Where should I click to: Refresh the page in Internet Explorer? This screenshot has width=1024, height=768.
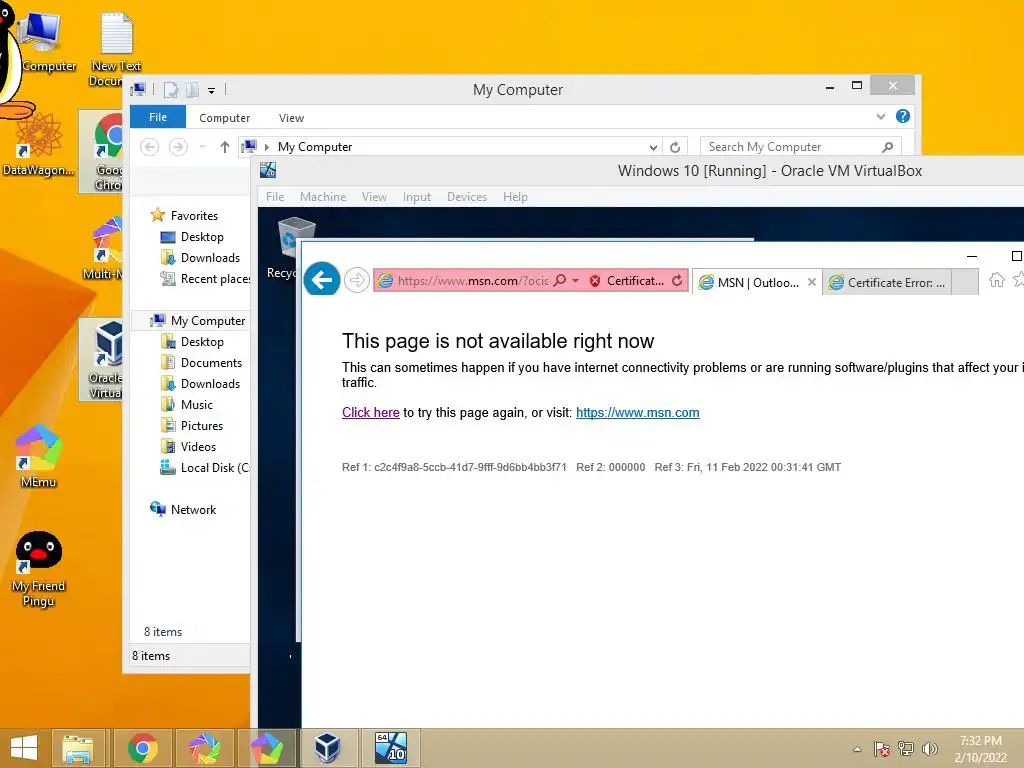point(677,280)
